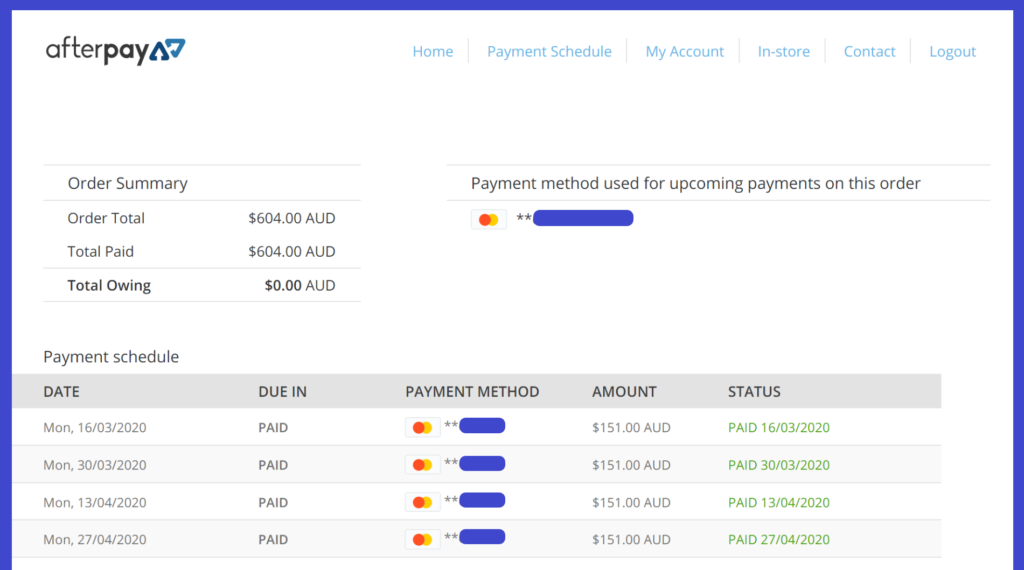
Task: Click status PAID 27/04/2020
Action: [778, 539]
